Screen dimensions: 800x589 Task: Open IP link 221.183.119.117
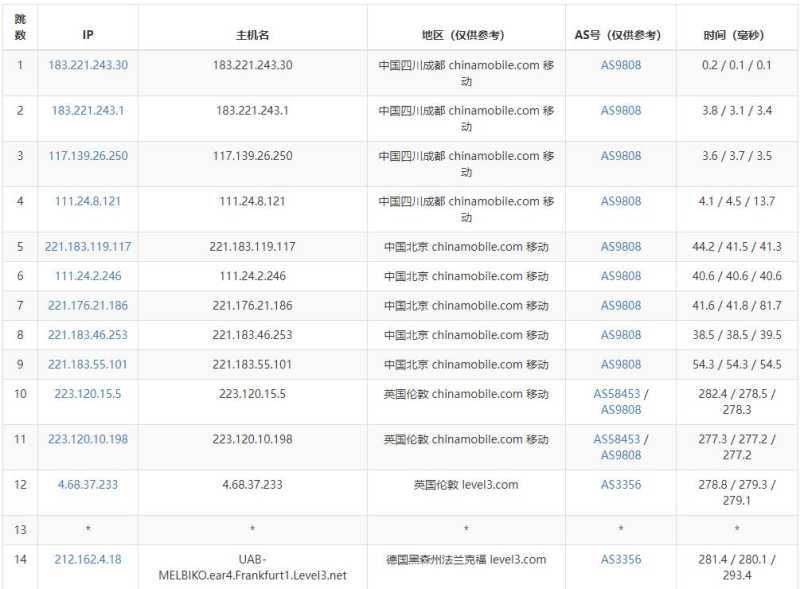[88, 247]
